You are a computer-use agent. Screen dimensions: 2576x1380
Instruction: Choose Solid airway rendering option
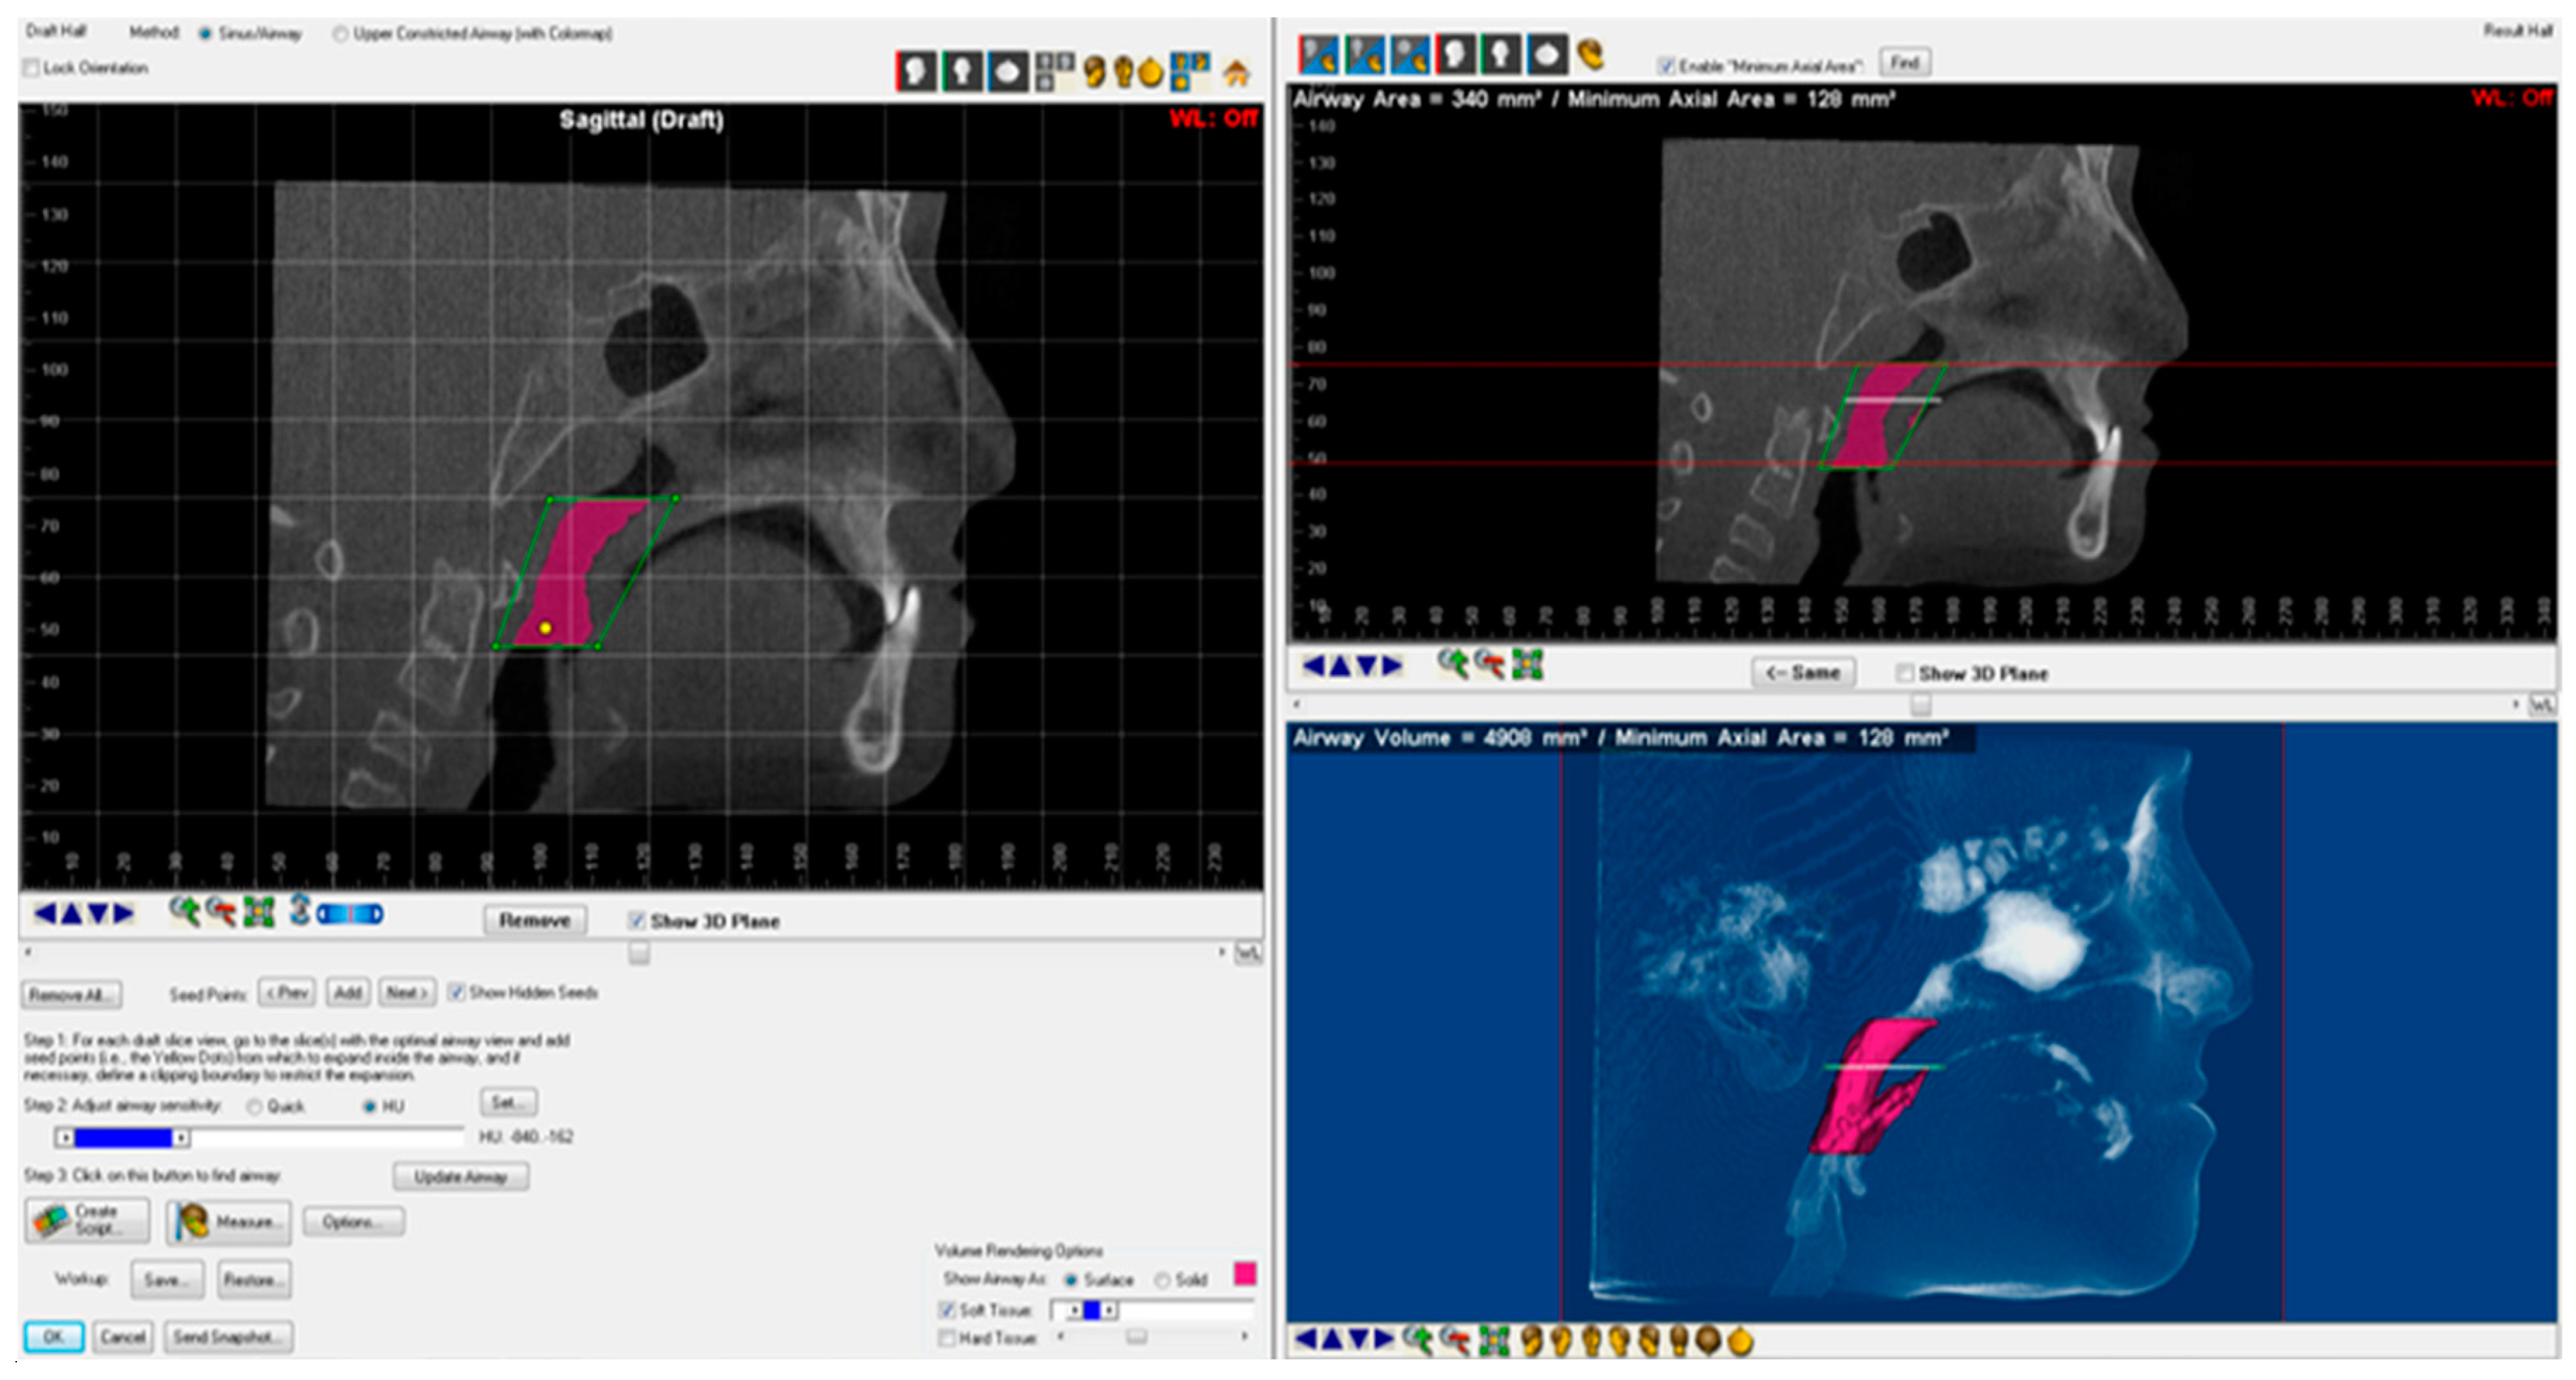click(1162, 1280)
